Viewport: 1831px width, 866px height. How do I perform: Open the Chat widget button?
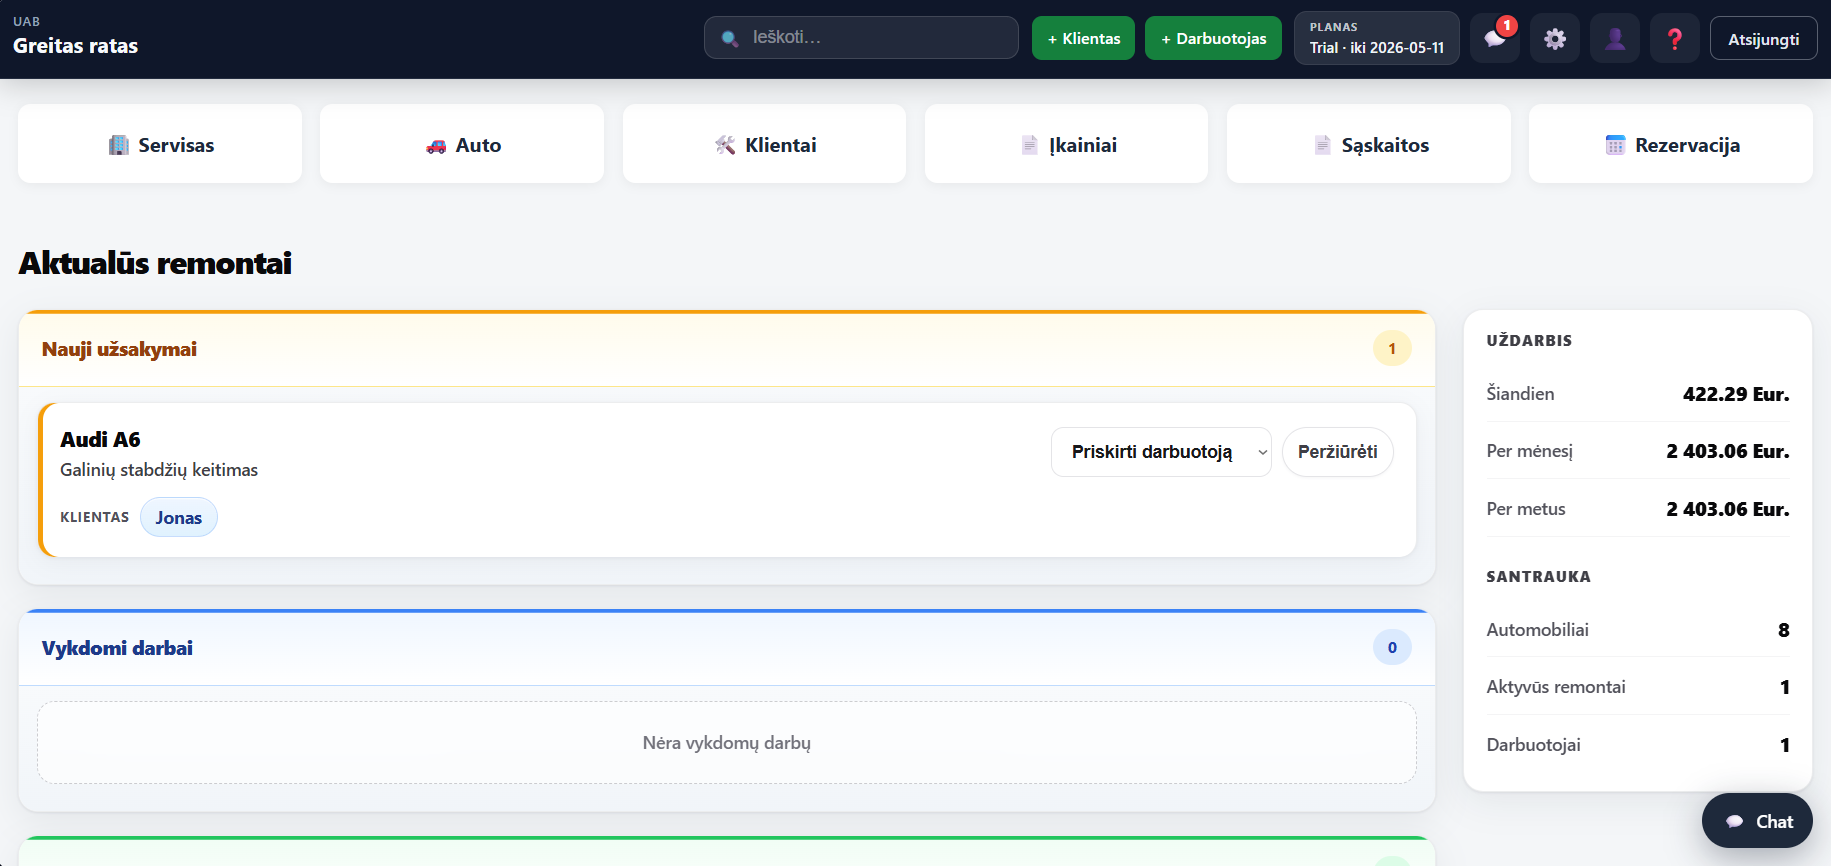click(x=1757, y=821)
